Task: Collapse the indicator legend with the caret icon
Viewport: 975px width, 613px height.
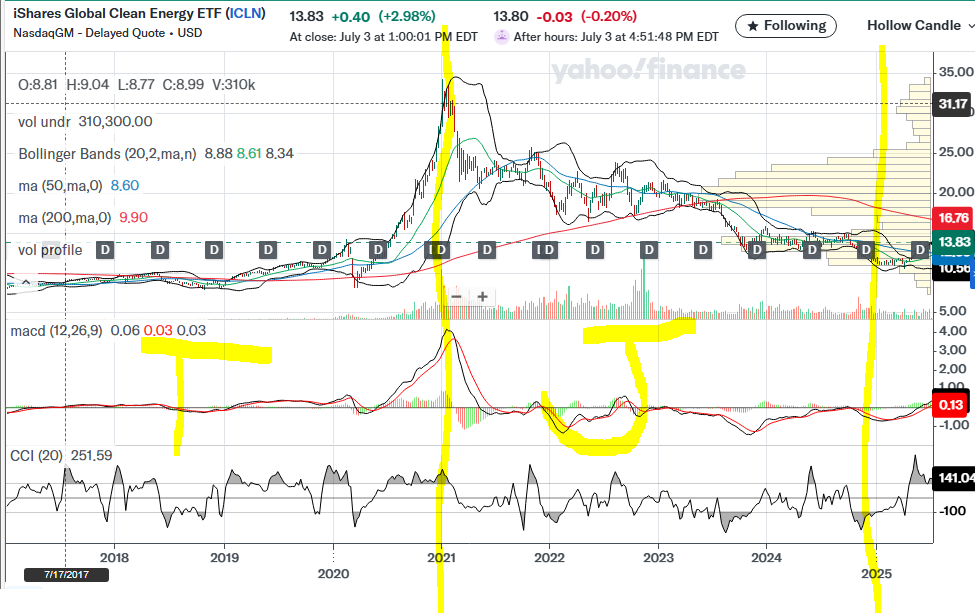Action: point(26,282)
